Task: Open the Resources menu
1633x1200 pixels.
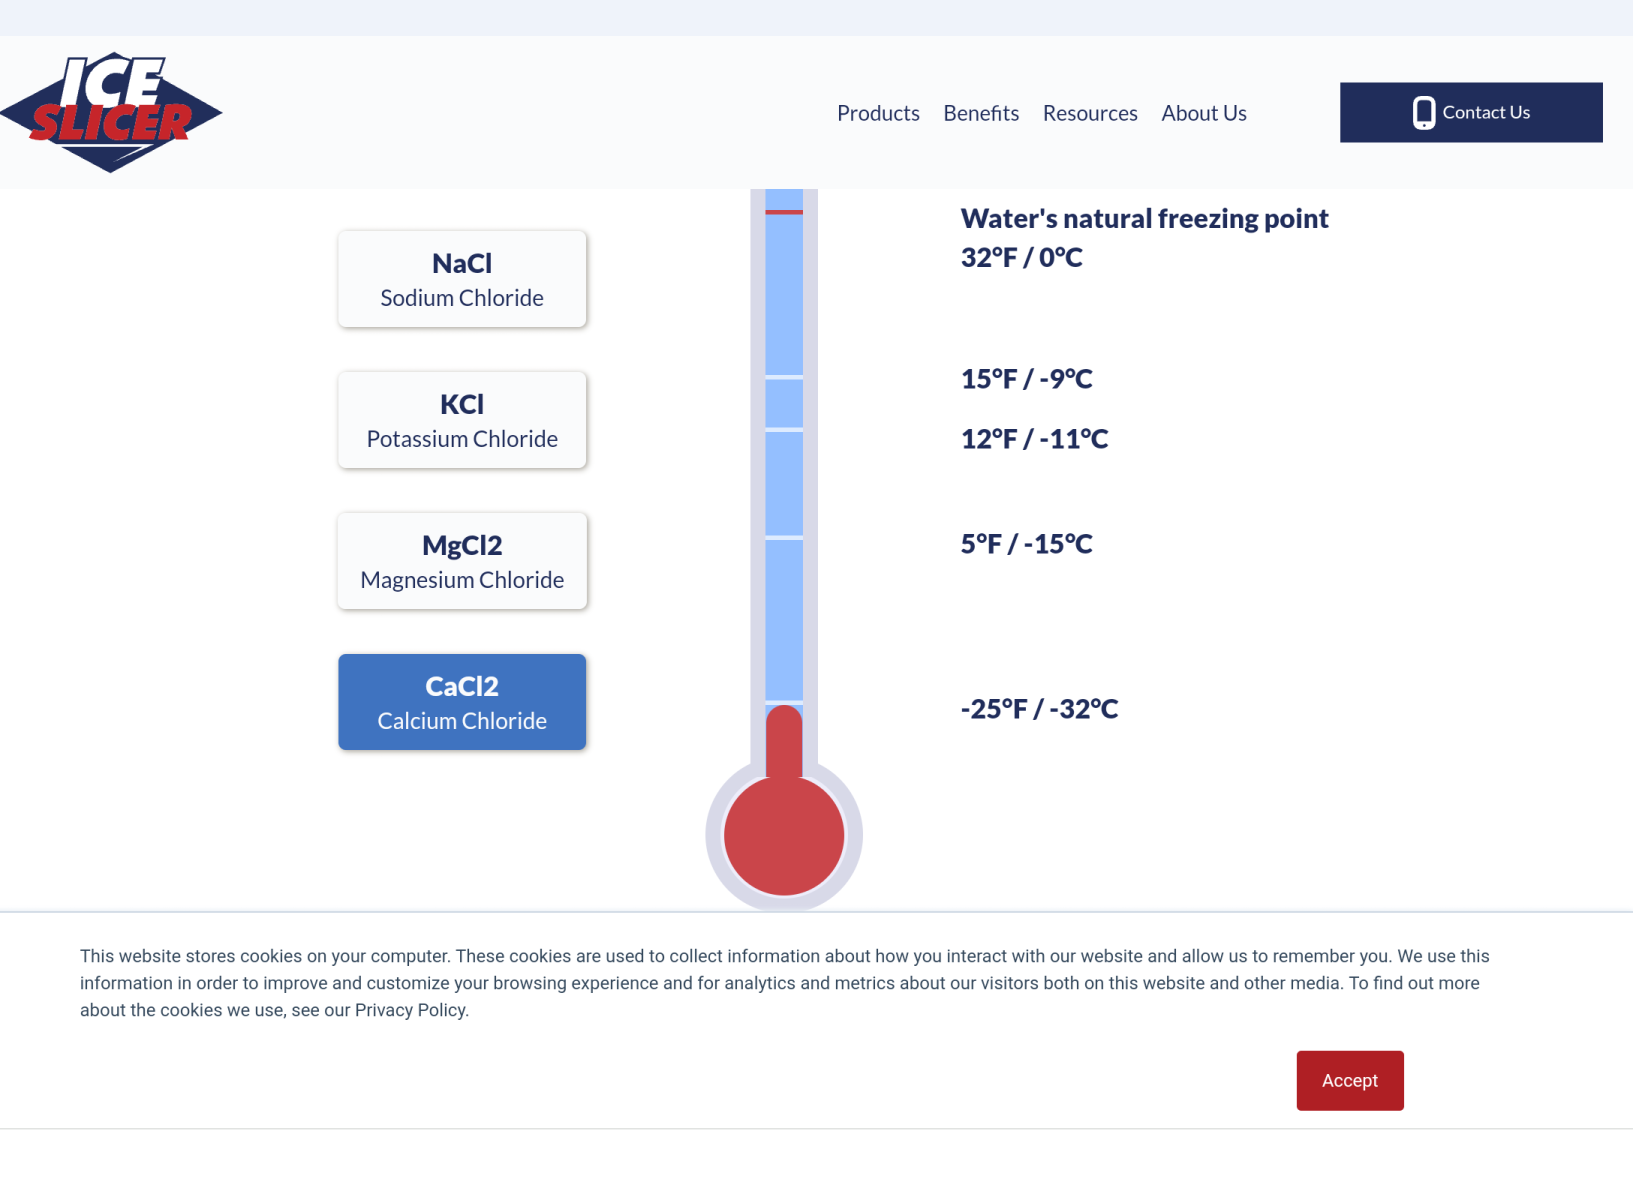Action: 1090,113
